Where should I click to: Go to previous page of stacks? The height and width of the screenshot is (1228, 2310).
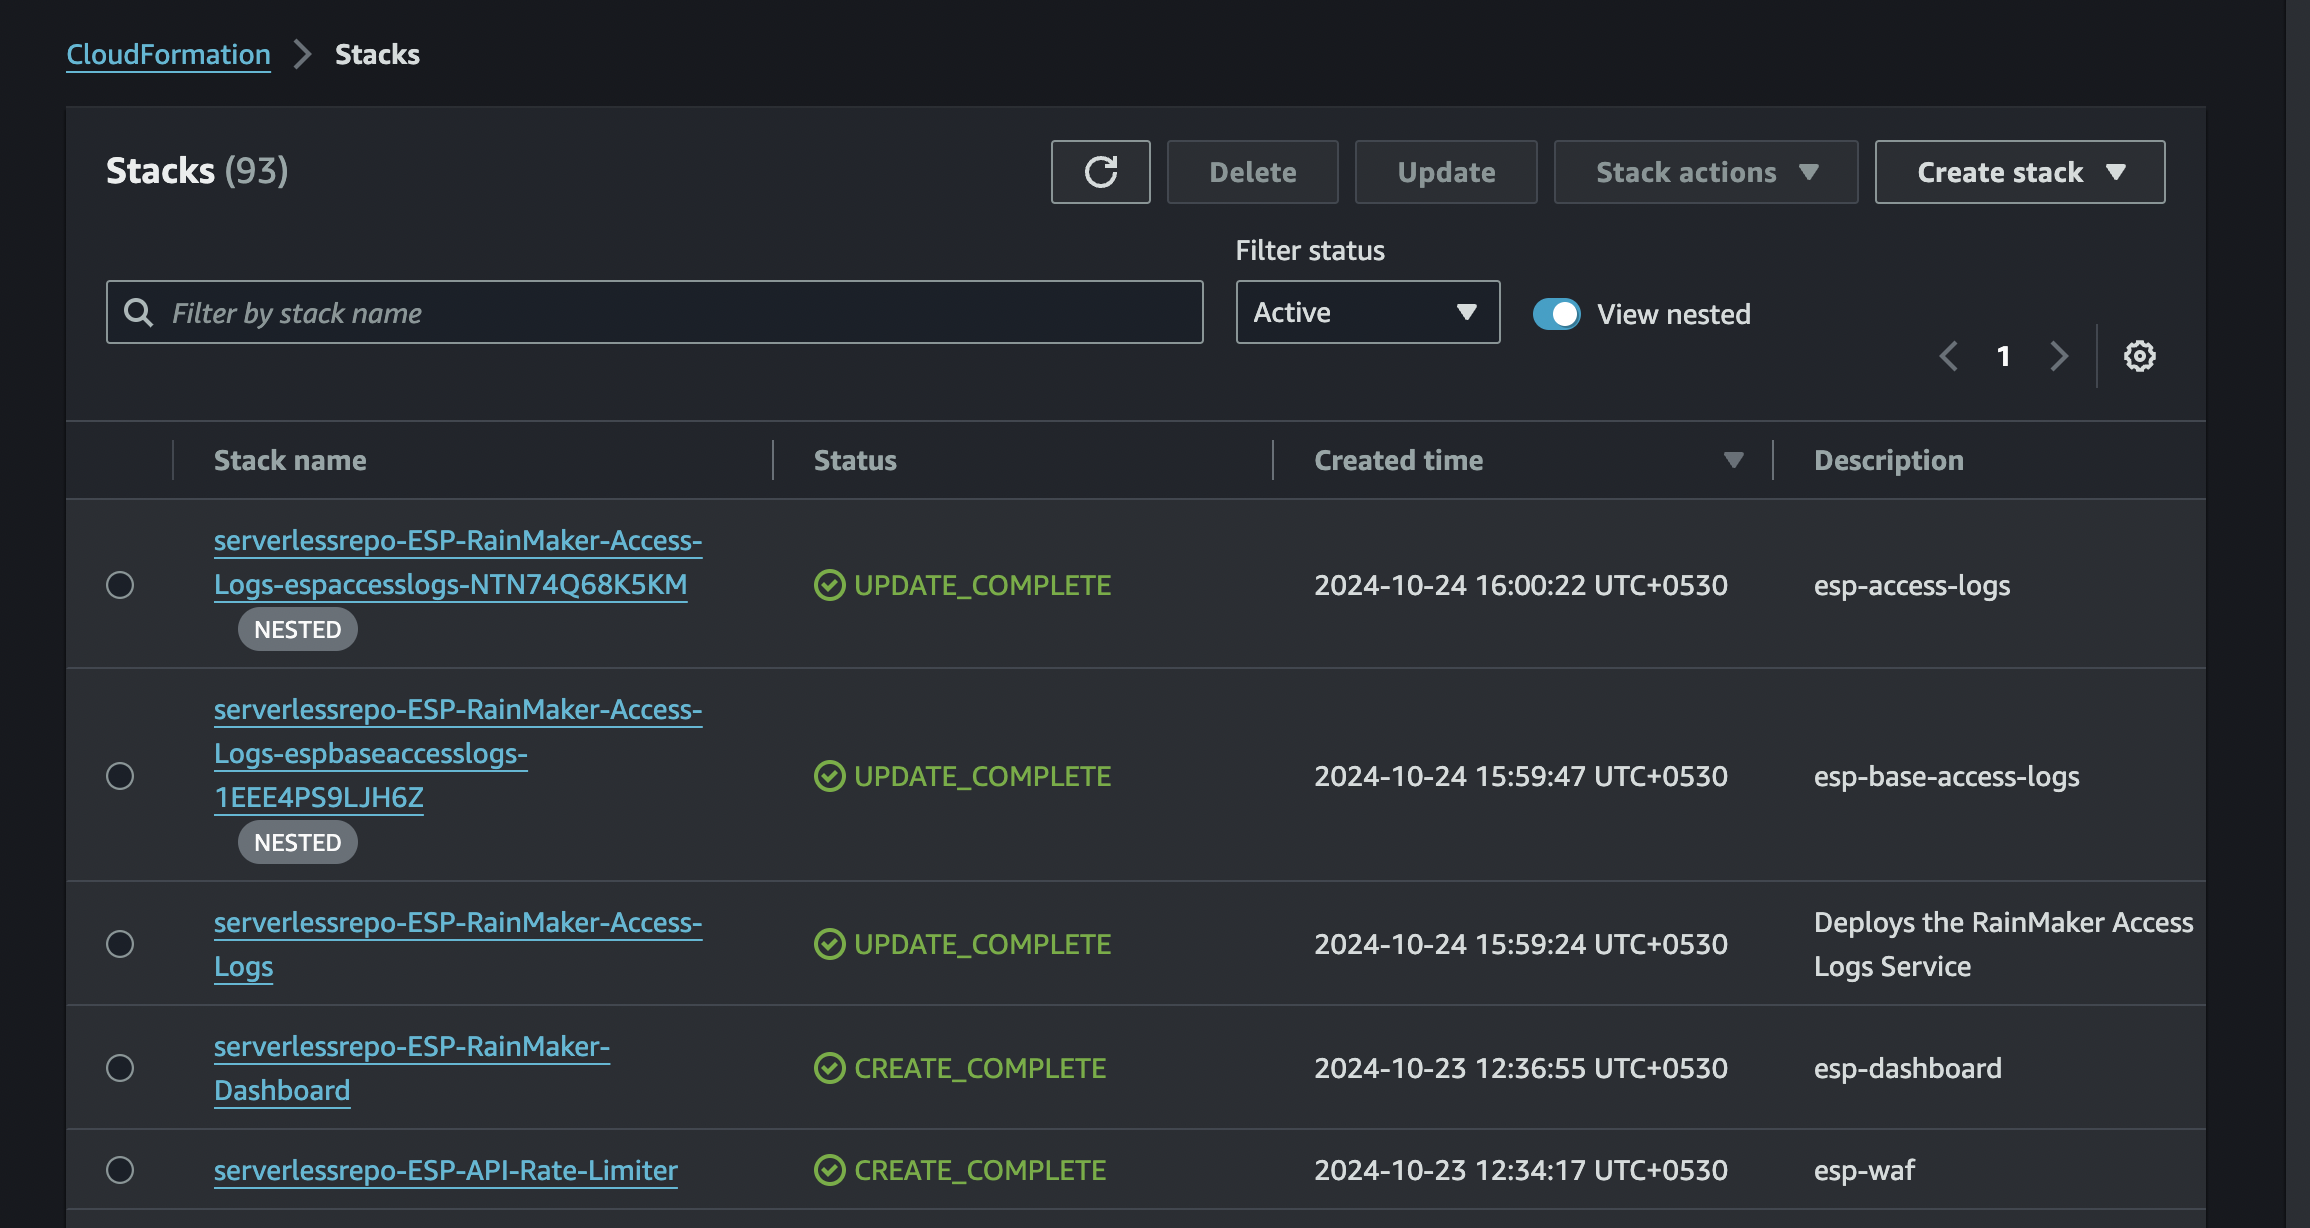pyautogui.click(x=1948, y=356)
